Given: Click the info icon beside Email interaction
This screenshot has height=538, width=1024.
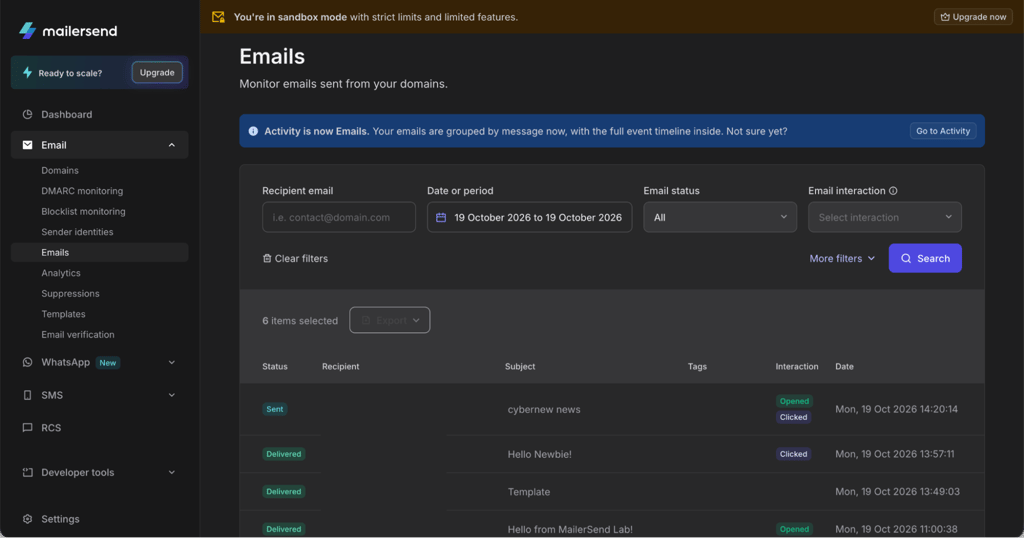Looking at the screenshot, I should point(893,191).
